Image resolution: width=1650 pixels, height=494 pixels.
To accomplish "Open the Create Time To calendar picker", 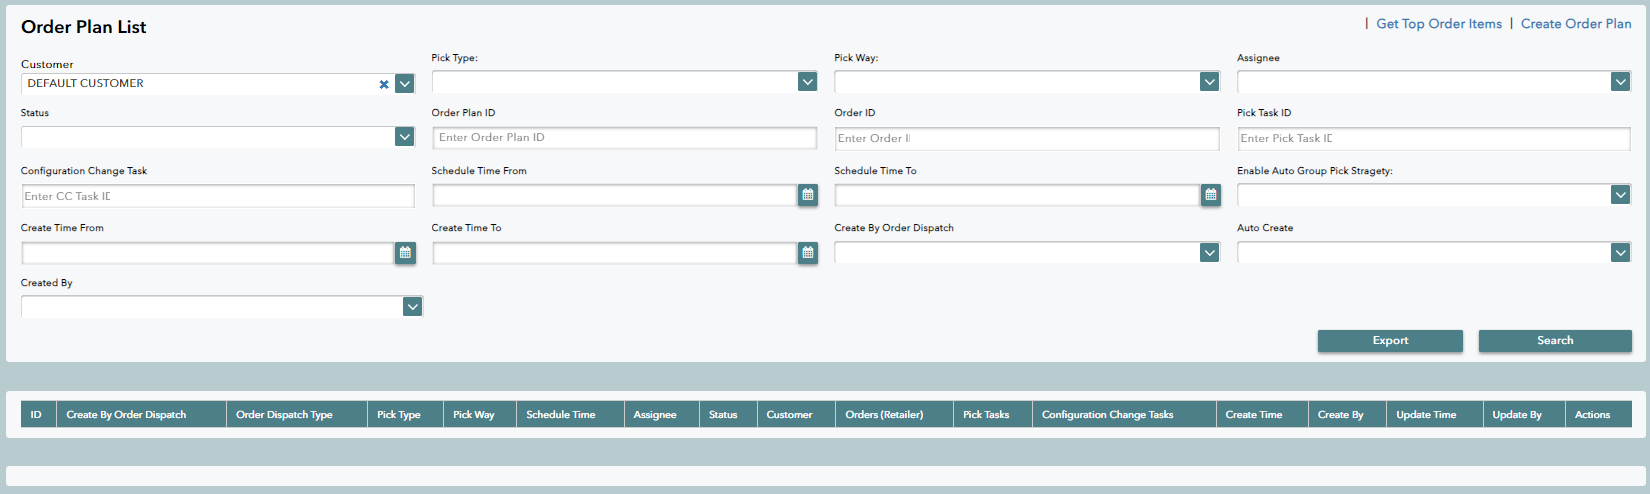I will (808, 253).
